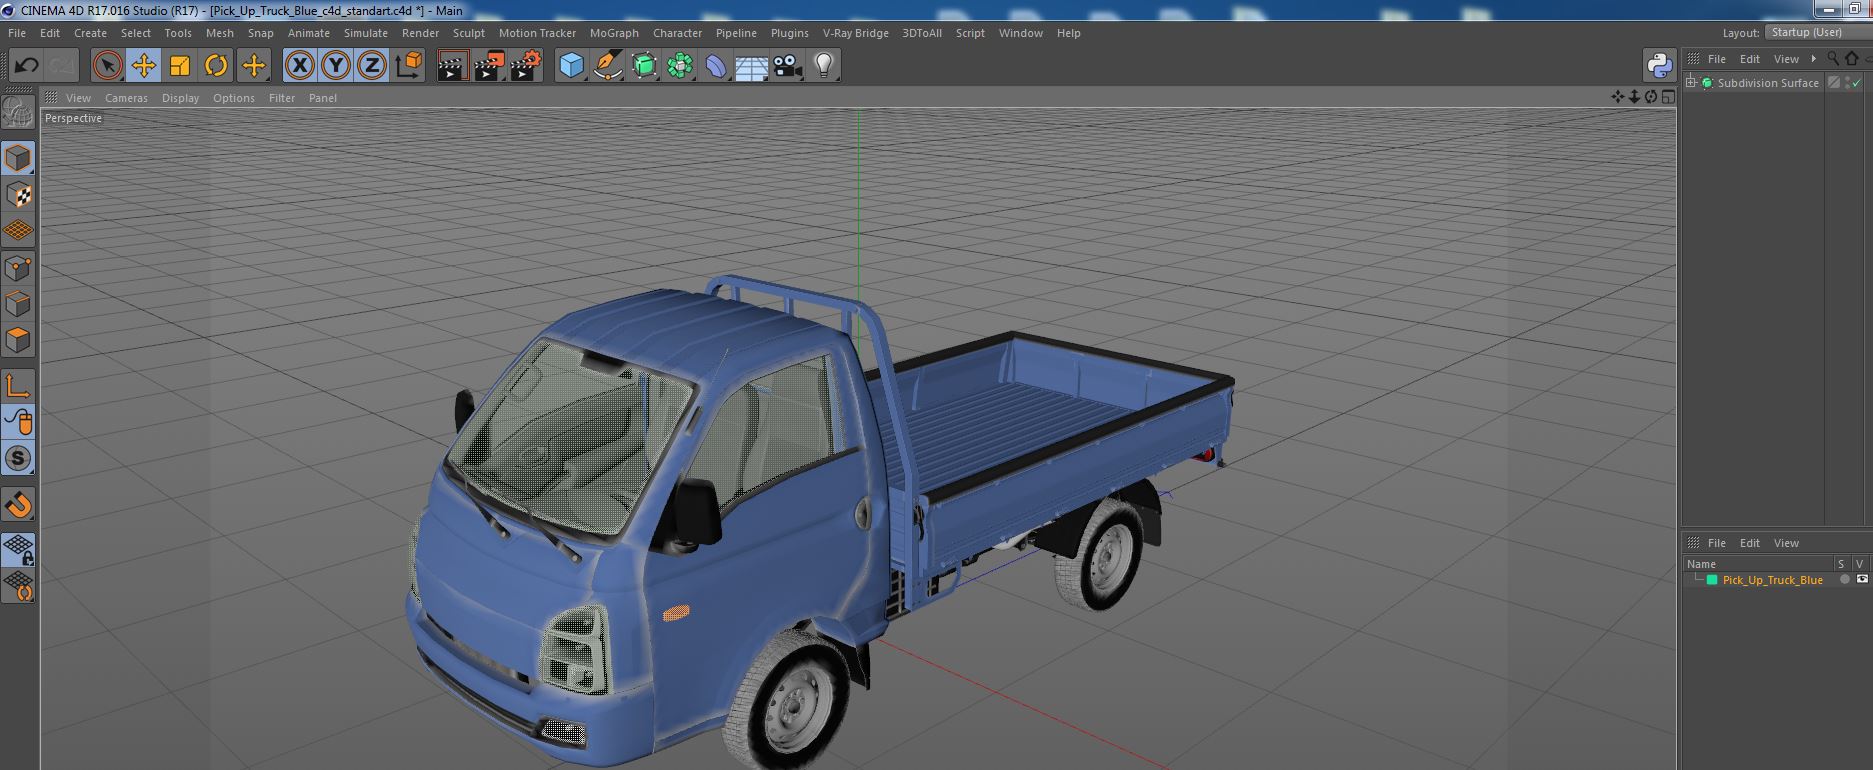
Task: Open the viewport Options menu
Action: pyautogui.click(x=233, y=98)
